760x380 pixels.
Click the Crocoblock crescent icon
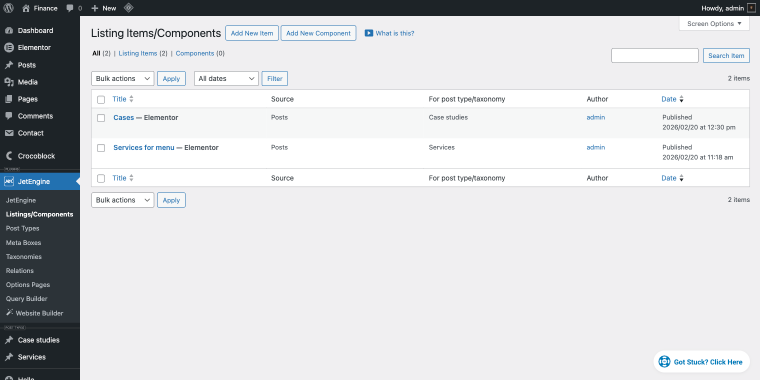click(8, 156)
